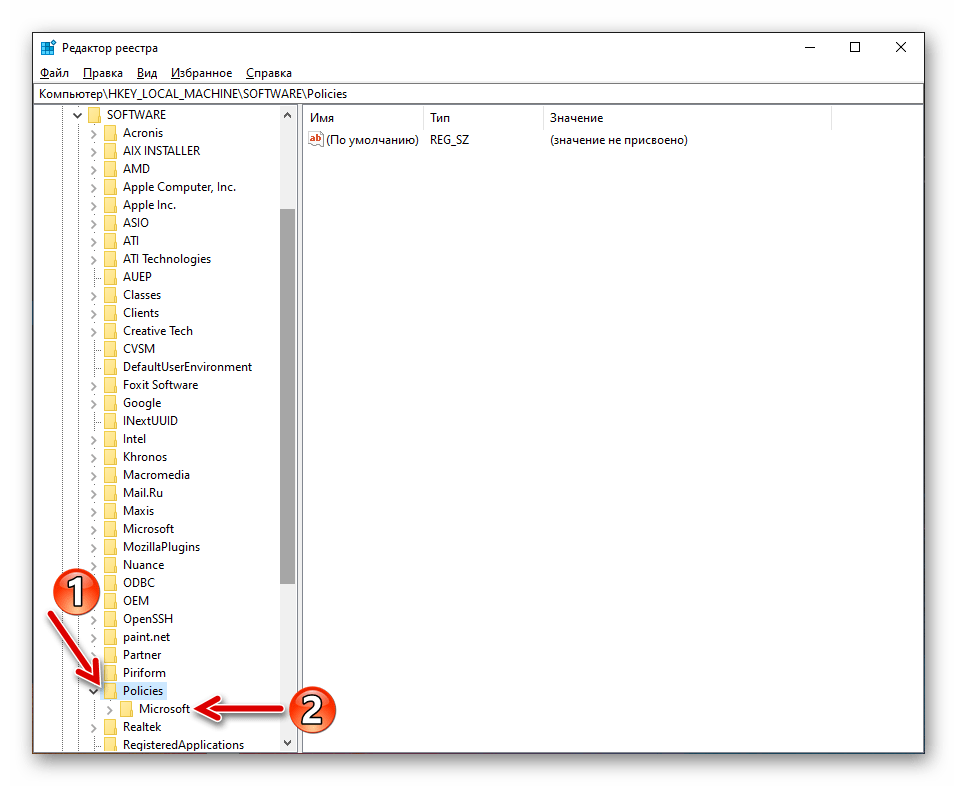This screenshot has width=957, height=786.
Task: Select the RegisteredApplications key
Action: point(183,745)
